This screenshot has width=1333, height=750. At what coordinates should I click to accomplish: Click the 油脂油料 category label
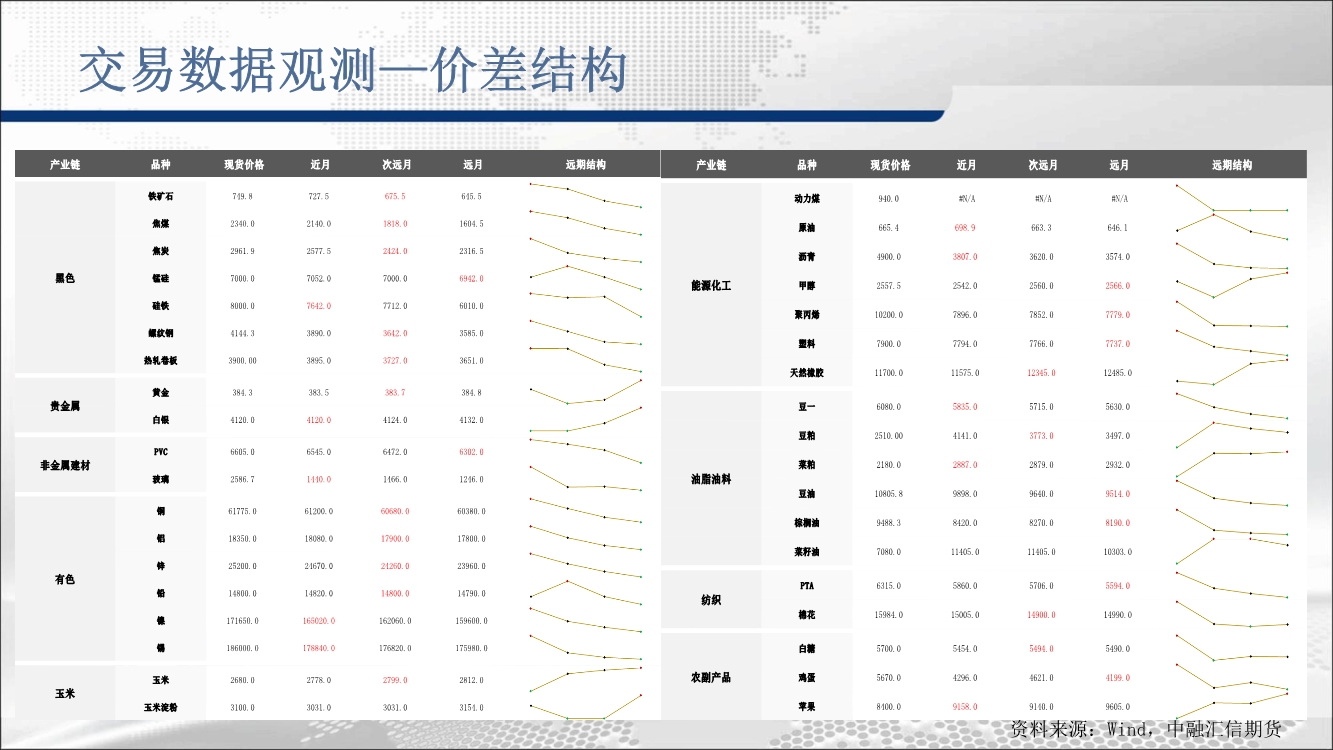tap(711, 479)
